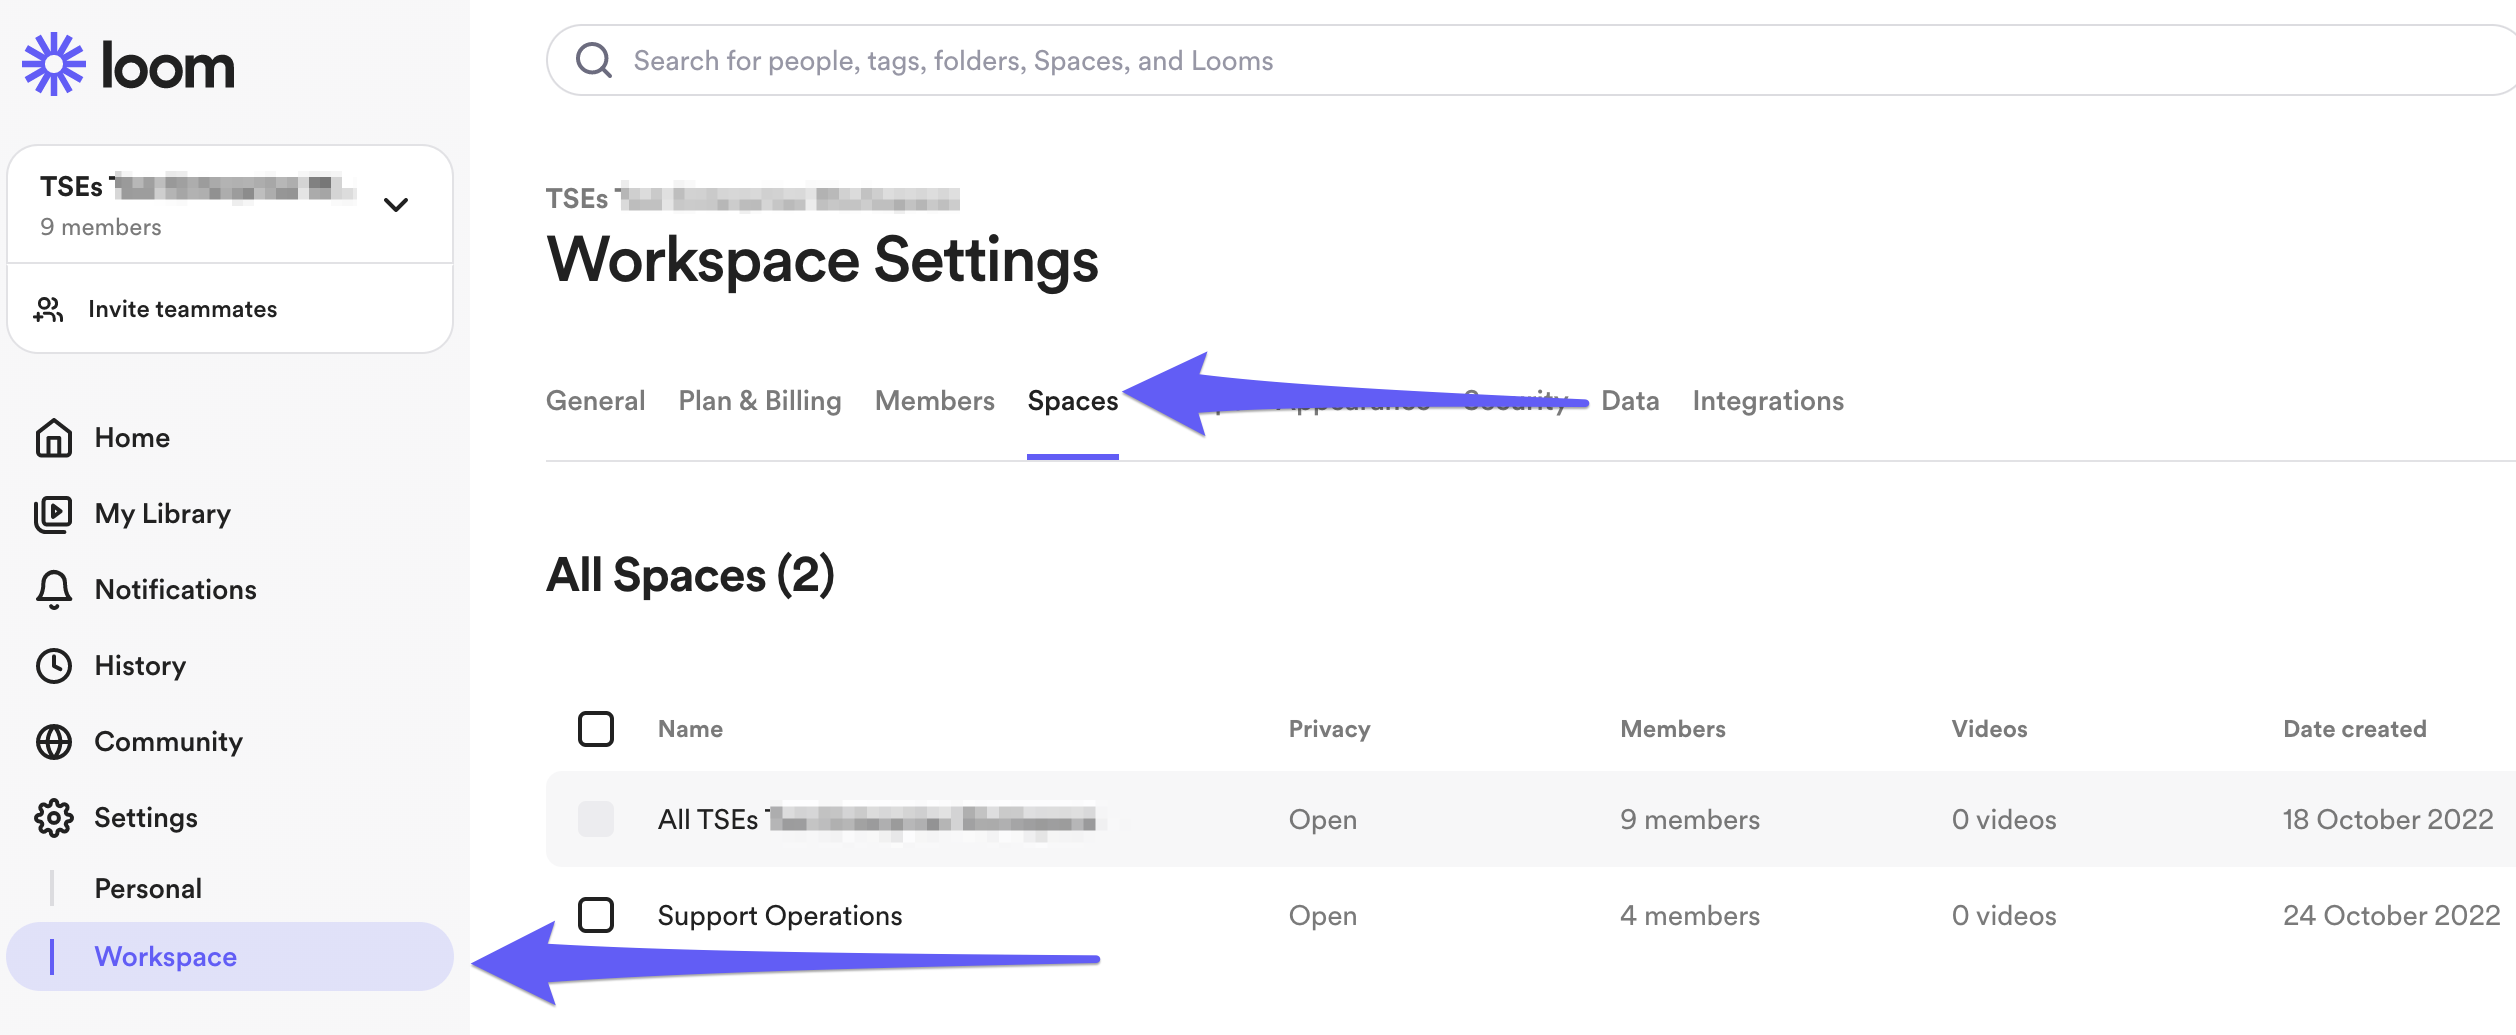Click the Home house icon
This screenshot has width=2516, height=1035.
click(x=54, y=438)
